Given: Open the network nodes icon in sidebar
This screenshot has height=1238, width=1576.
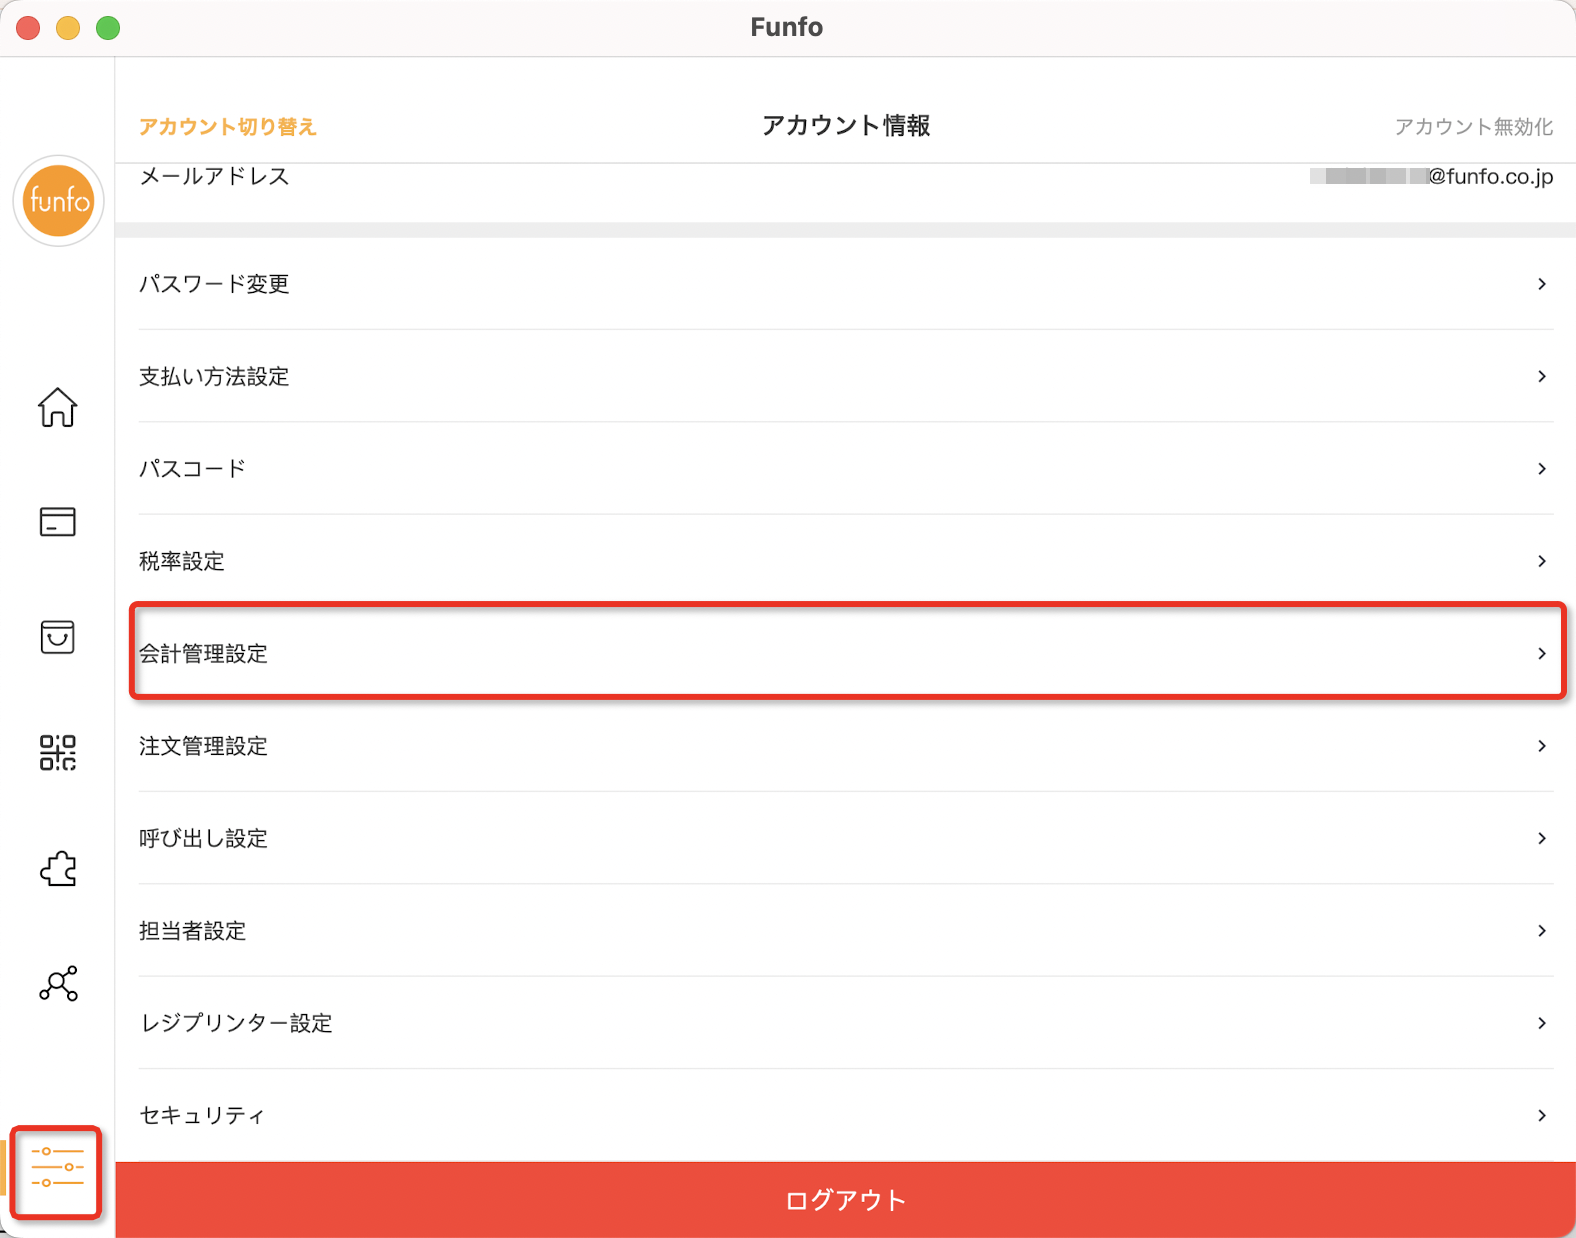Looking at the screenshot, I should pos(58,984).
